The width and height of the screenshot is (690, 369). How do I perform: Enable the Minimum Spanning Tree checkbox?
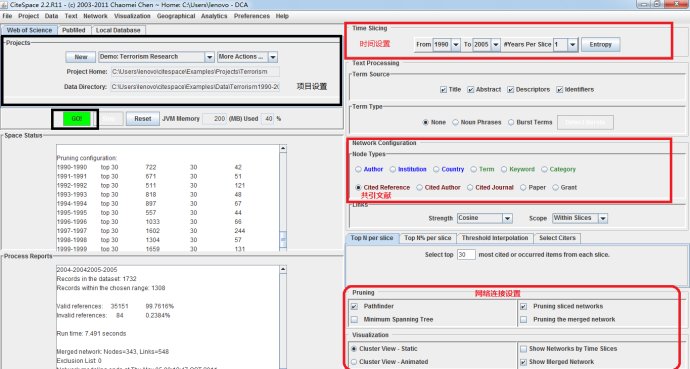(354, 319)
